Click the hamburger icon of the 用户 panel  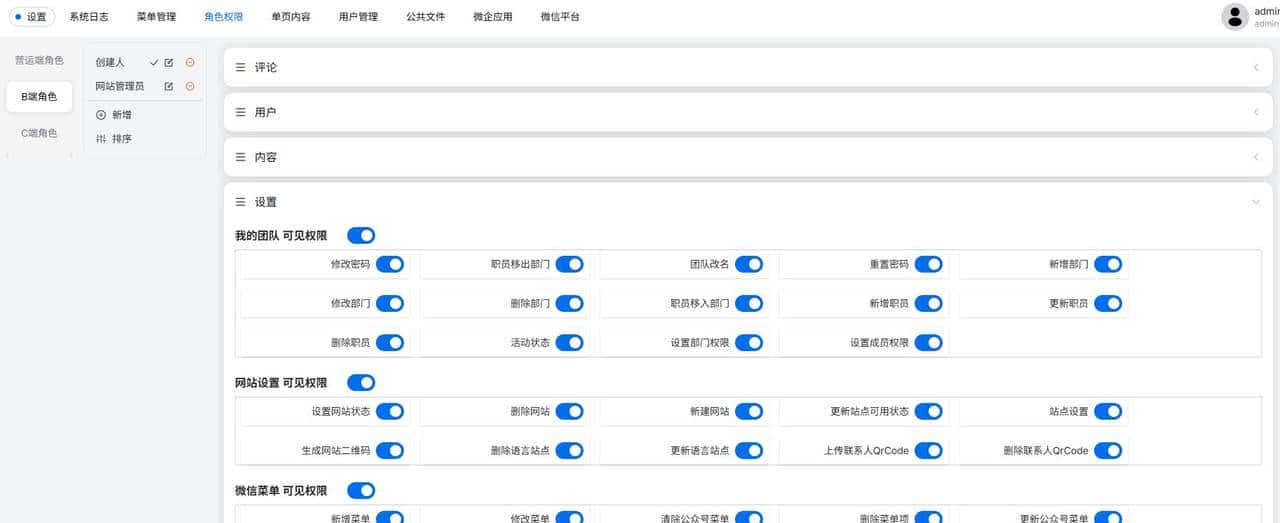pos(240,112)
